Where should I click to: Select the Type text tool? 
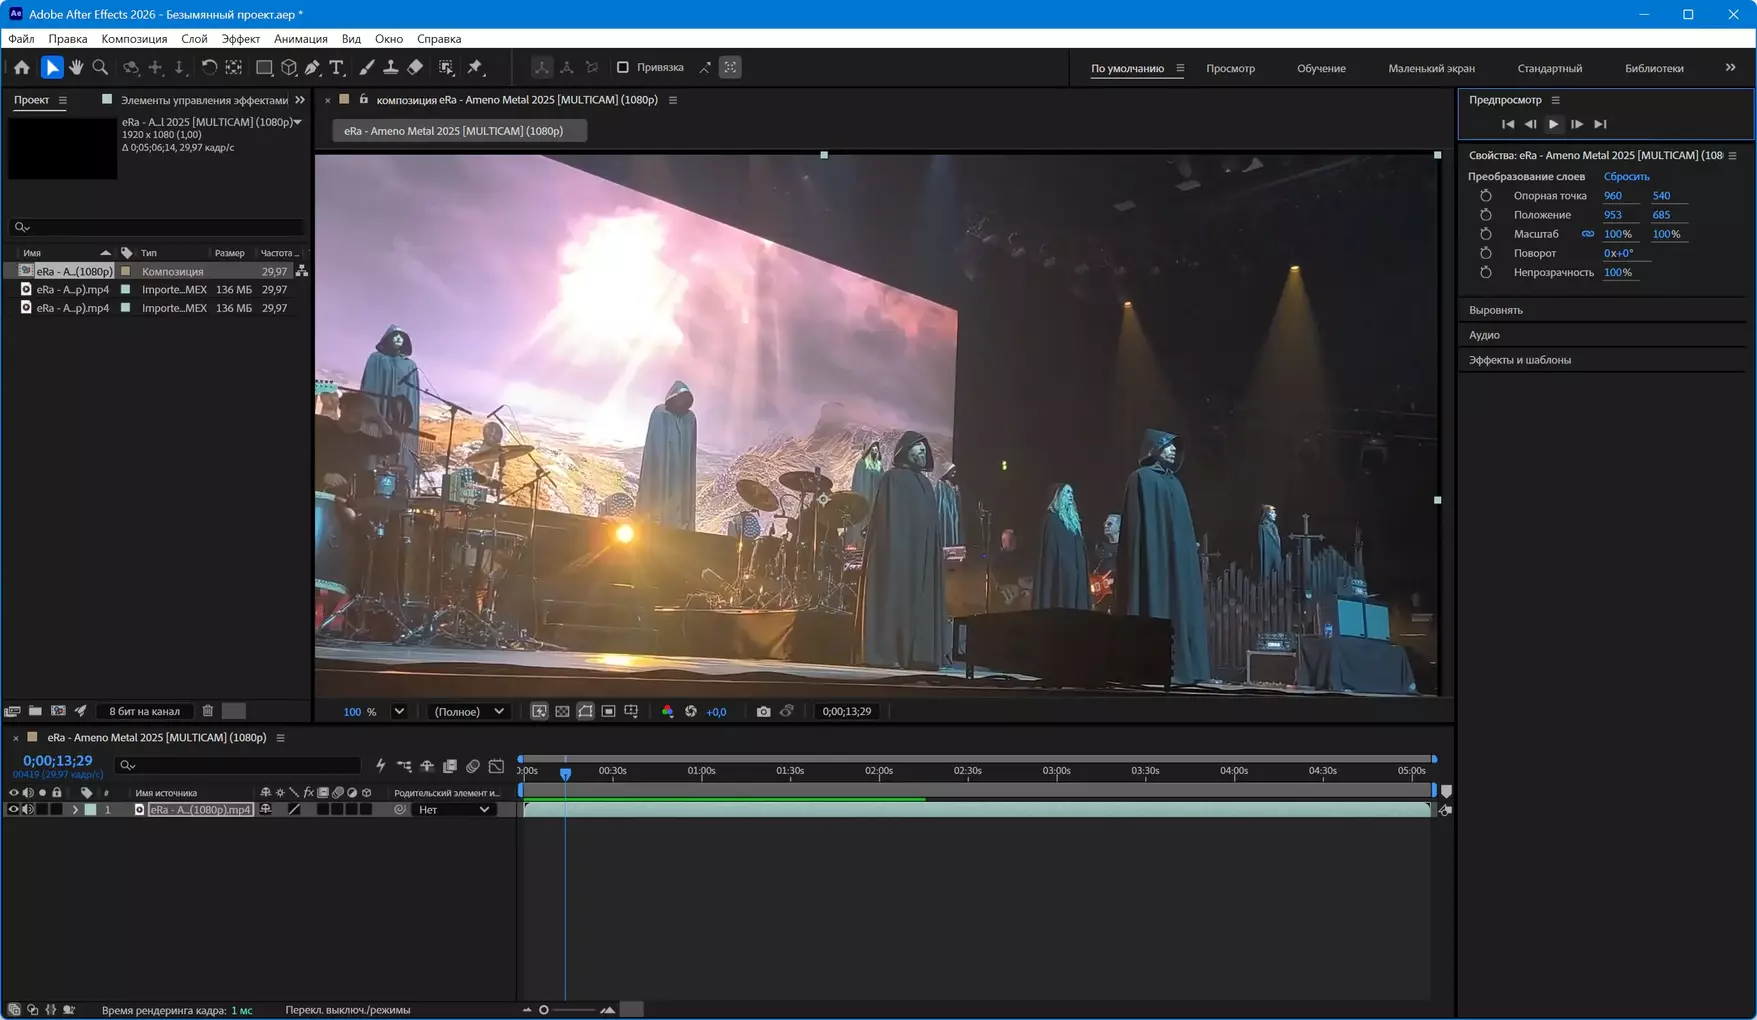click(x=337, y=67)
